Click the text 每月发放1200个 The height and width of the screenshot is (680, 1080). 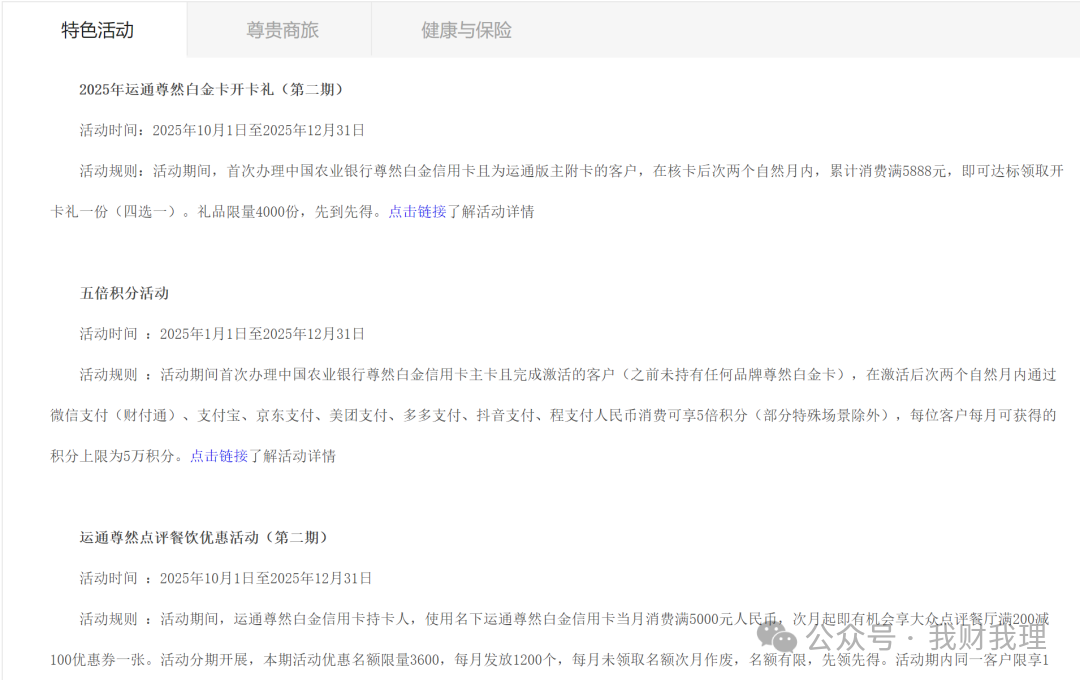[x=506, y=659]
